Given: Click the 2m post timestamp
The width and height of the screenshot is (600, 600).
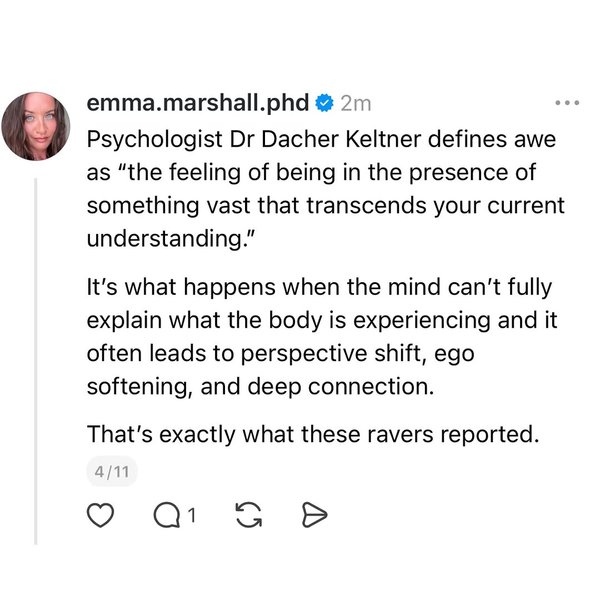Looking at the screenshot, I should click(356, 102).
